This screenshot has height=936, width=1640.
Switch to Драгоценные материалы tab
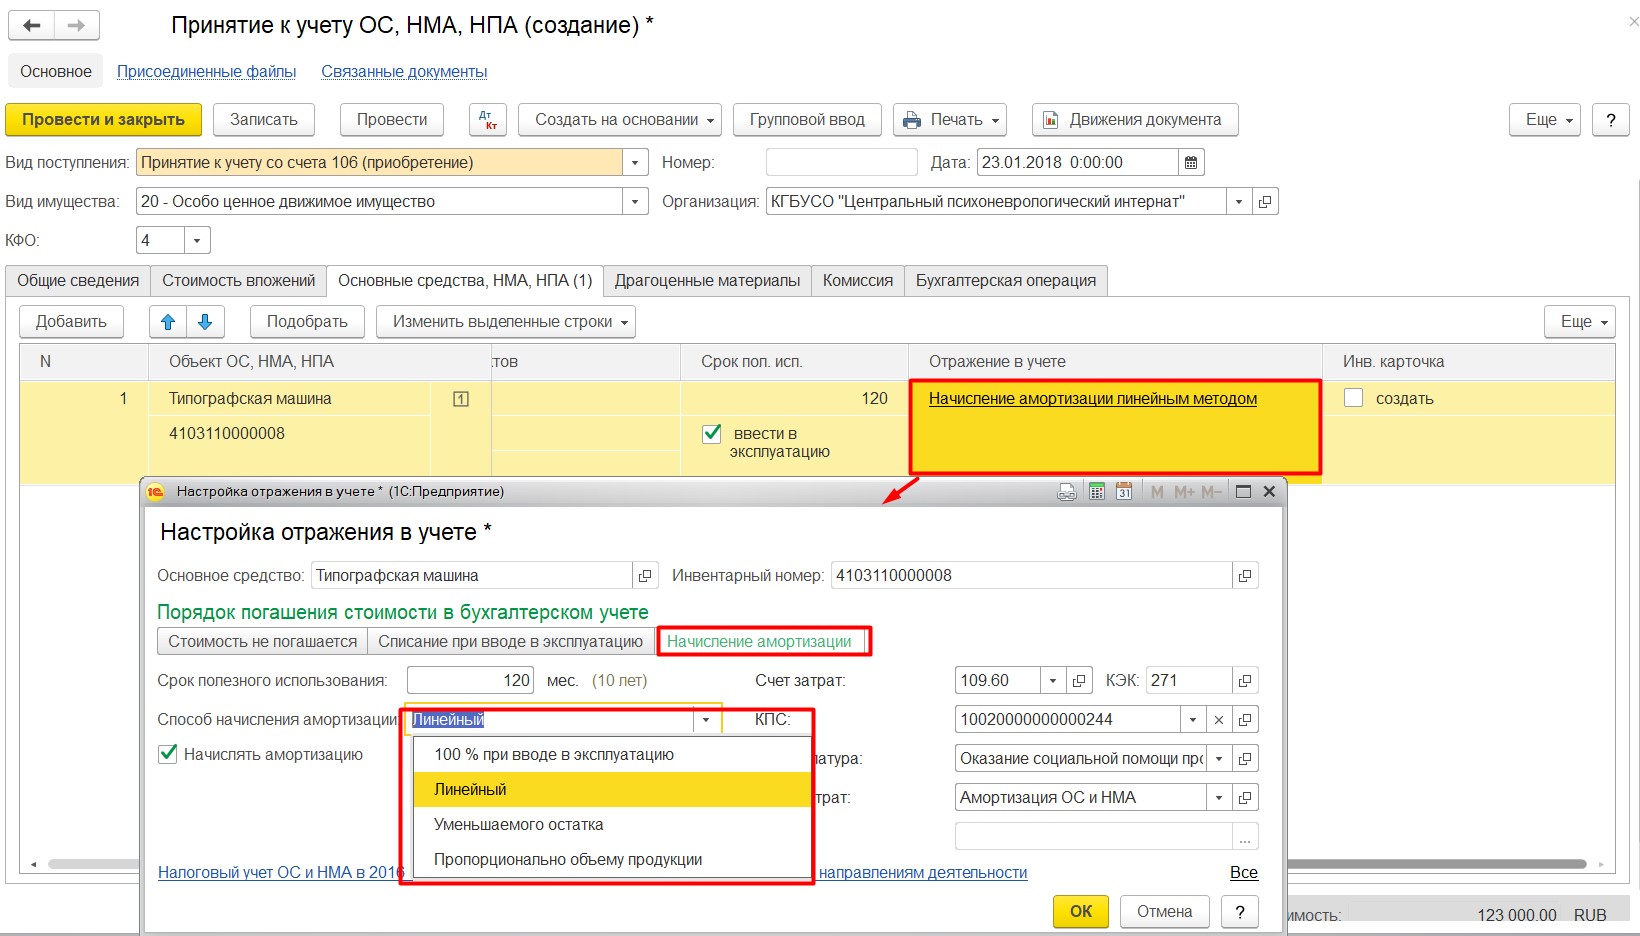pyautogui.click(x=707, y=281)
